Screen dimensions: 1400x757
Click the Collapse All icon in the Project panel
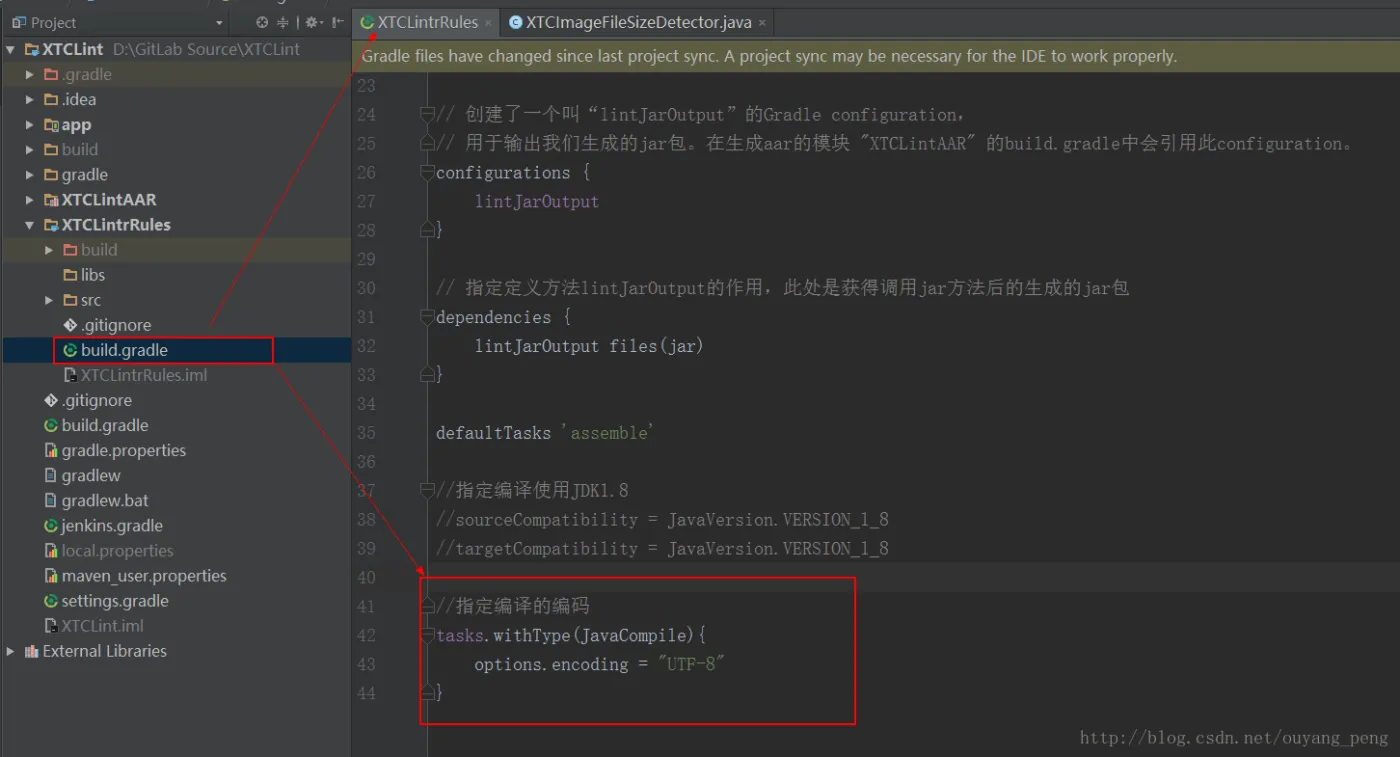[x=283, y=22]
